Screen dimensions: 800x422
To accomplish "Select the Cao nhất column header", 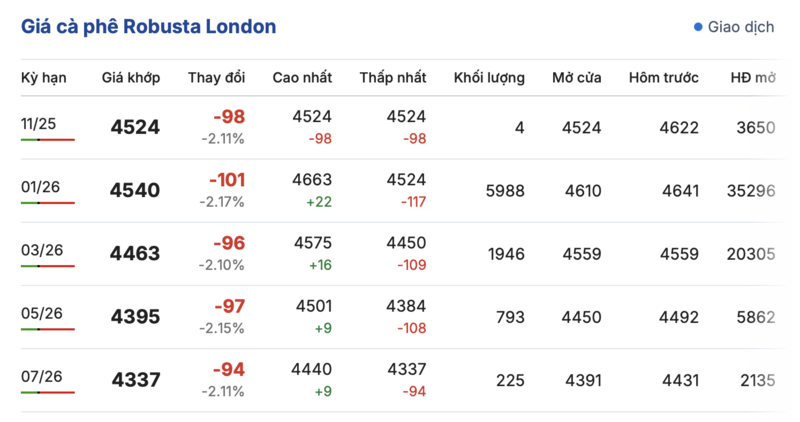I will point(302,78).
